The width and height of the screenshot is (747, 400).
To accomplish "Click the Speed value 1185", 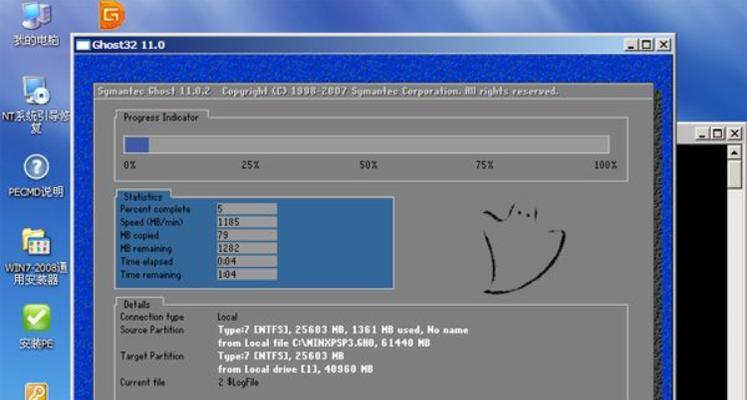I will [246, 222].
